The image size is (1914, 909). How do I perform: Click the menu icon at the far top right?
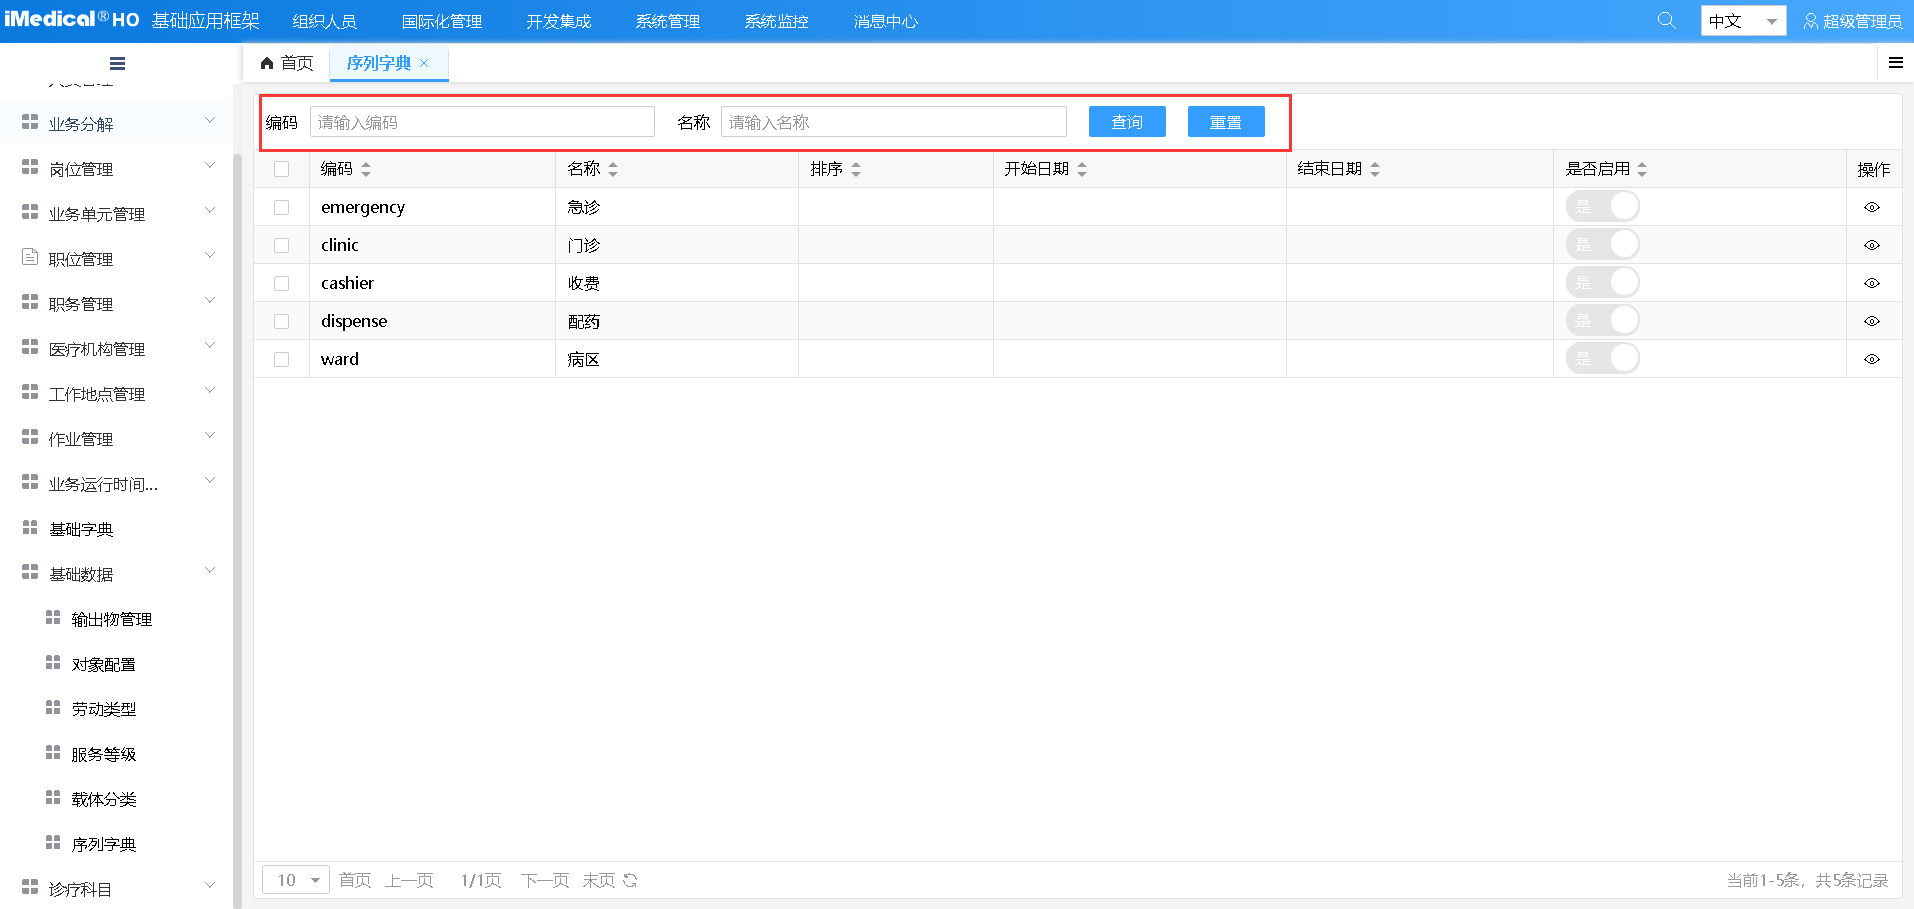point(1896,62)
